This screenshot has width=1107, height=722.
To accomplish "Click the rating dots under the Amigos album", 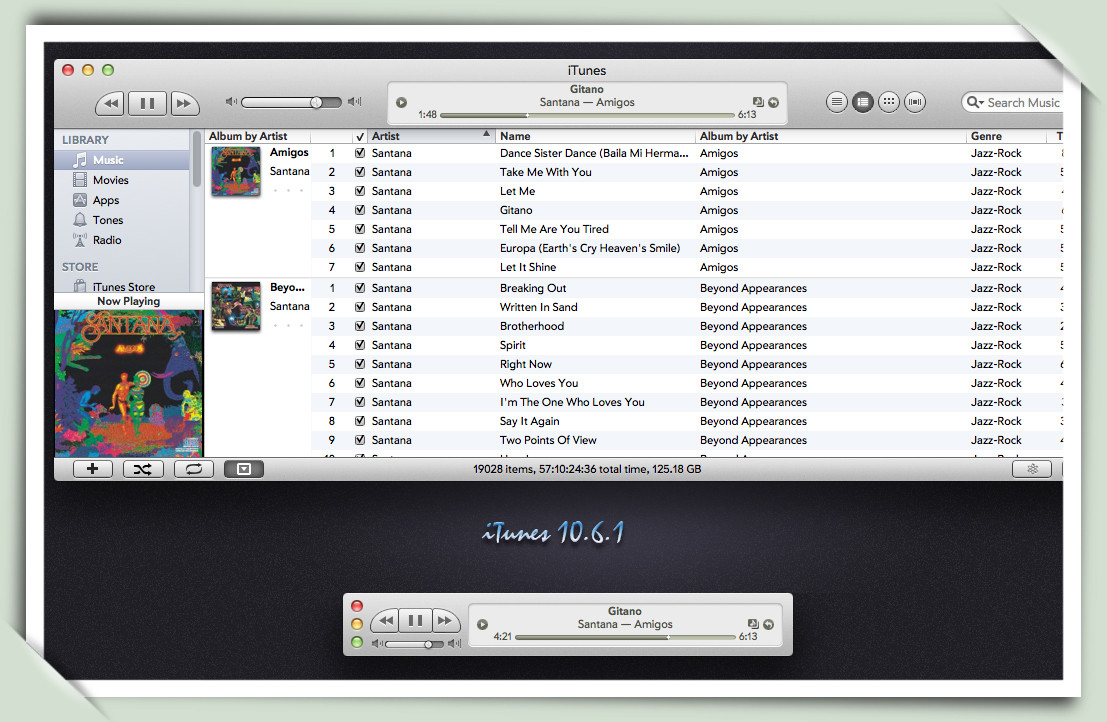I will pos(288,191).
